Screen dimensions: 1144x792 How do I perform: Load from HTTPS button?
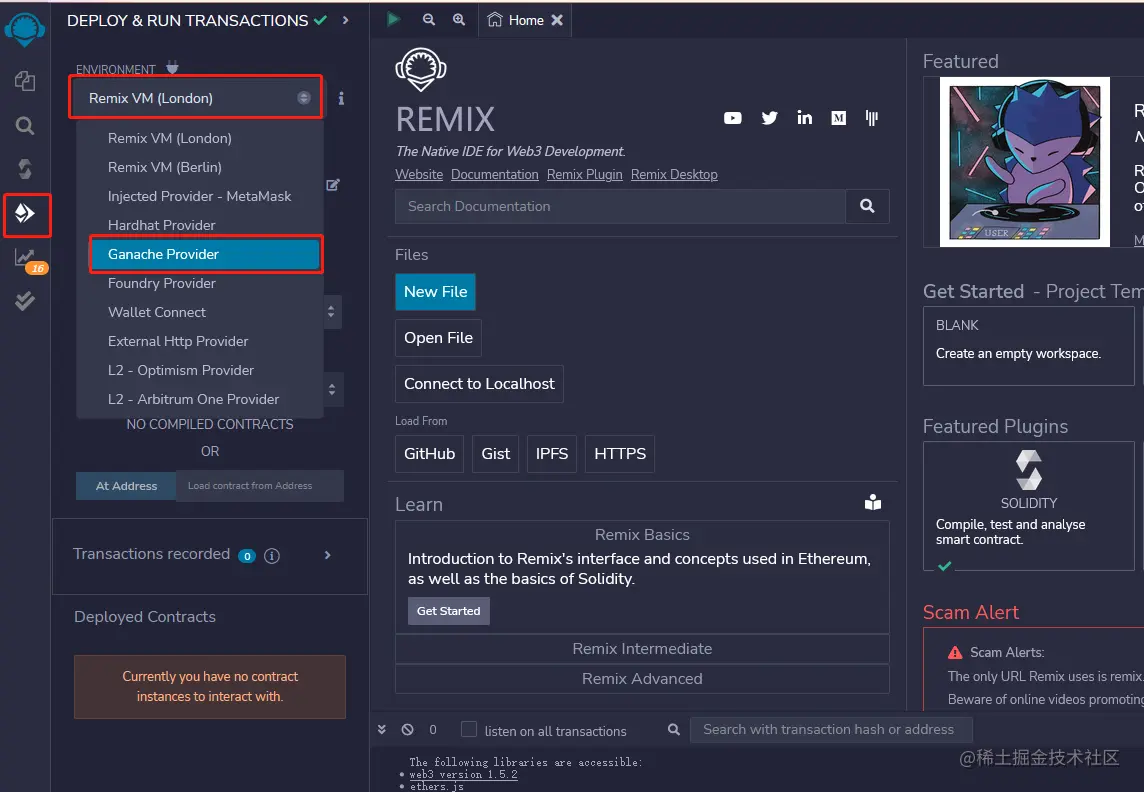click(620, 454)
